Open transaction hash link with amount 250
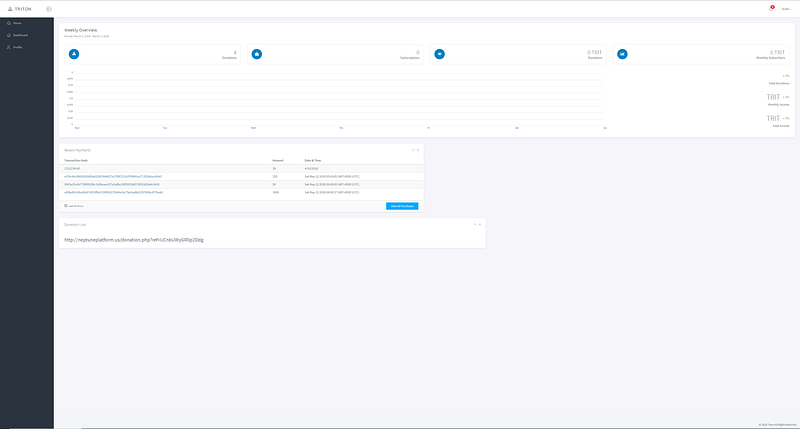800x429 pixels. pos(113,176)
